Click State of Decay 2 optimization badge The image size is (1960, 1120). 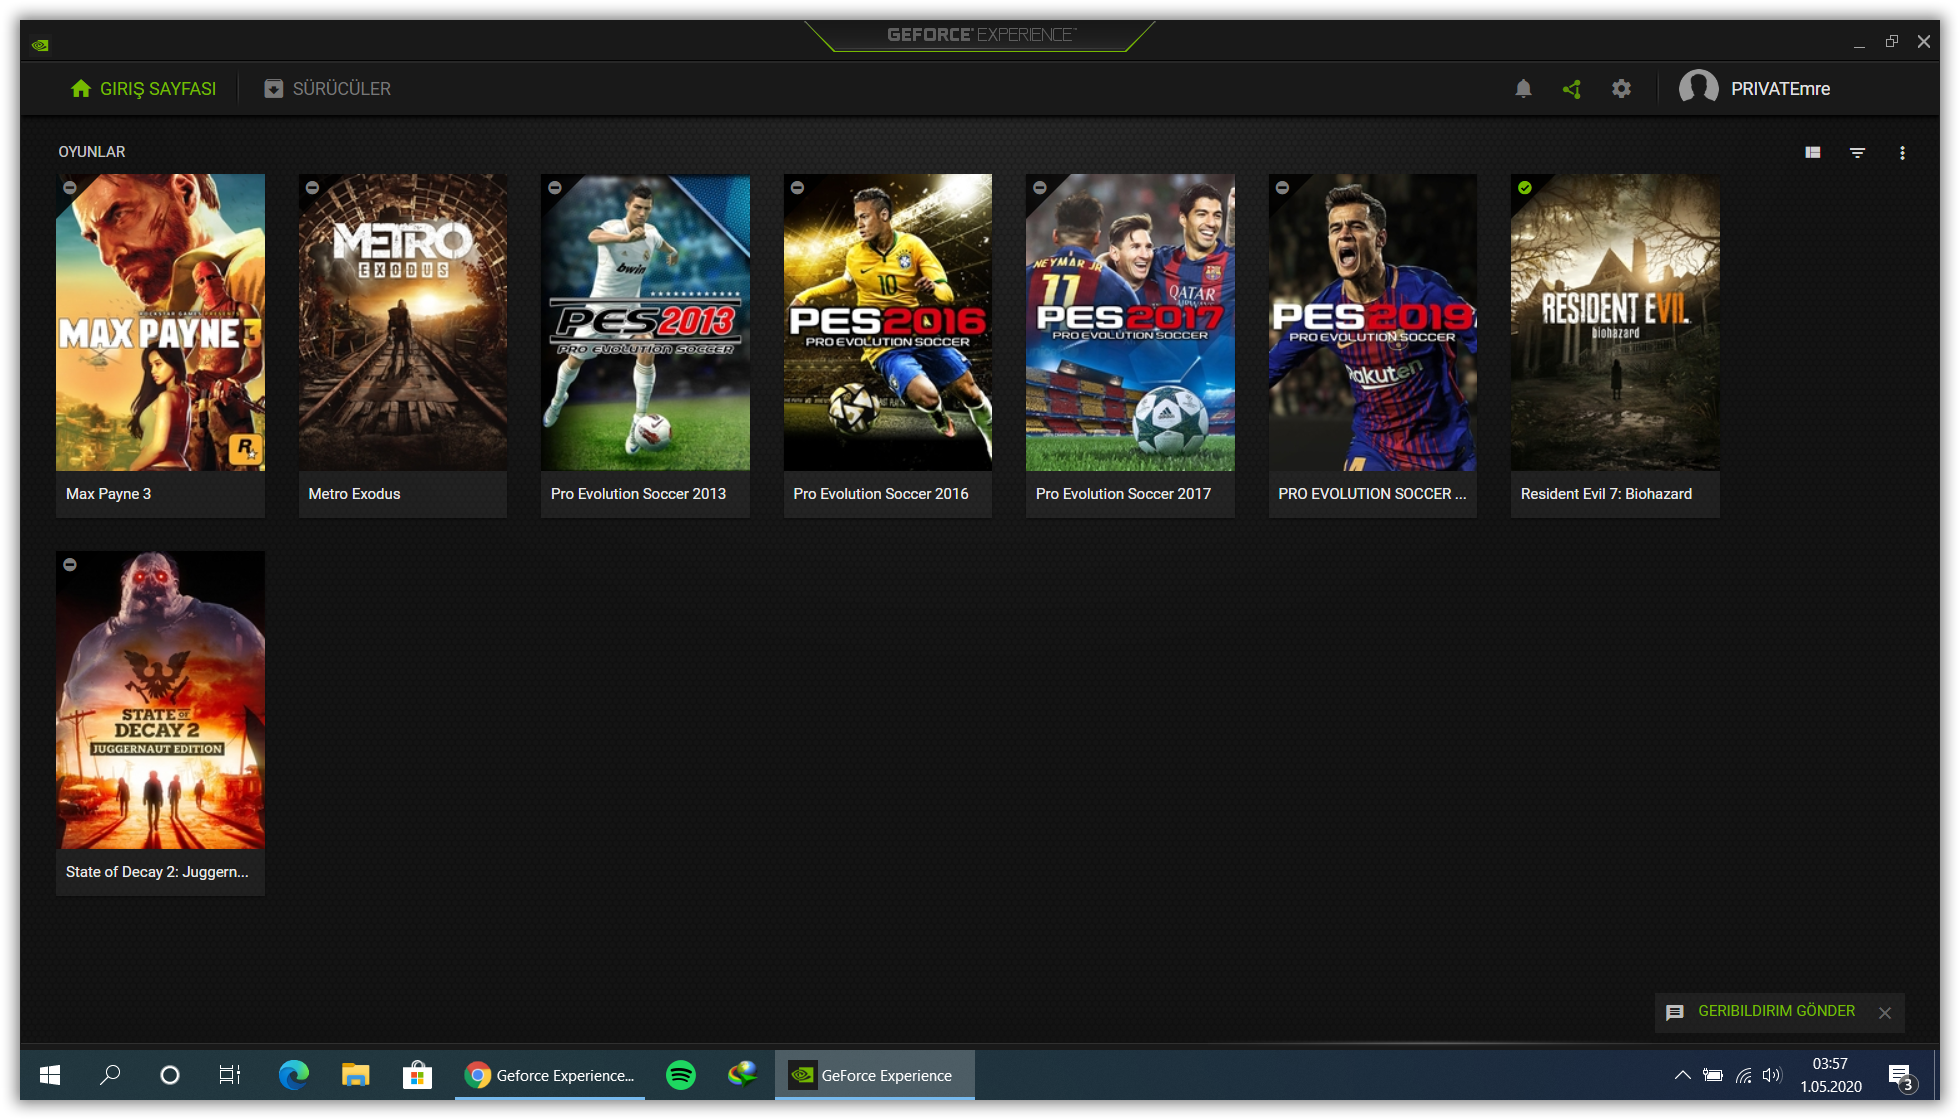(x=70, y=565)
